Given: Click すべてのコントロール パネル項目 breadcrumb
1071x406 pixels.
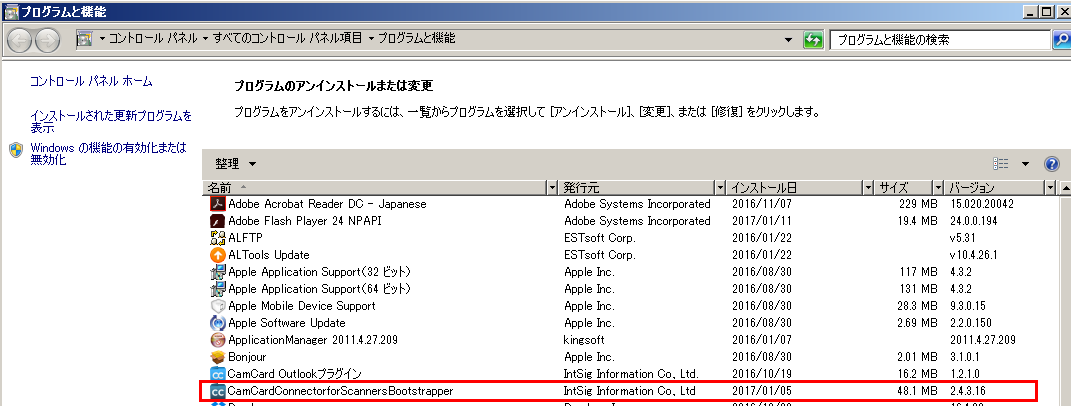Looking at the screenshot, I should (x=288, y=39).
